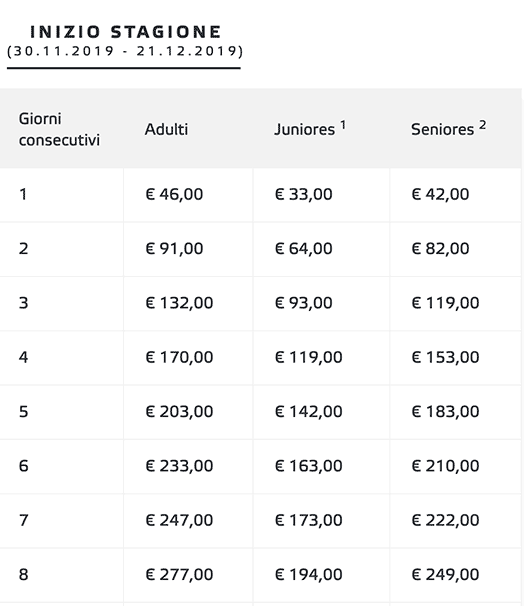Click the 4-day senior price € 153,00
Image resolution: width=524 pixels, height=606 pixels.
click(x=446, y=357)
